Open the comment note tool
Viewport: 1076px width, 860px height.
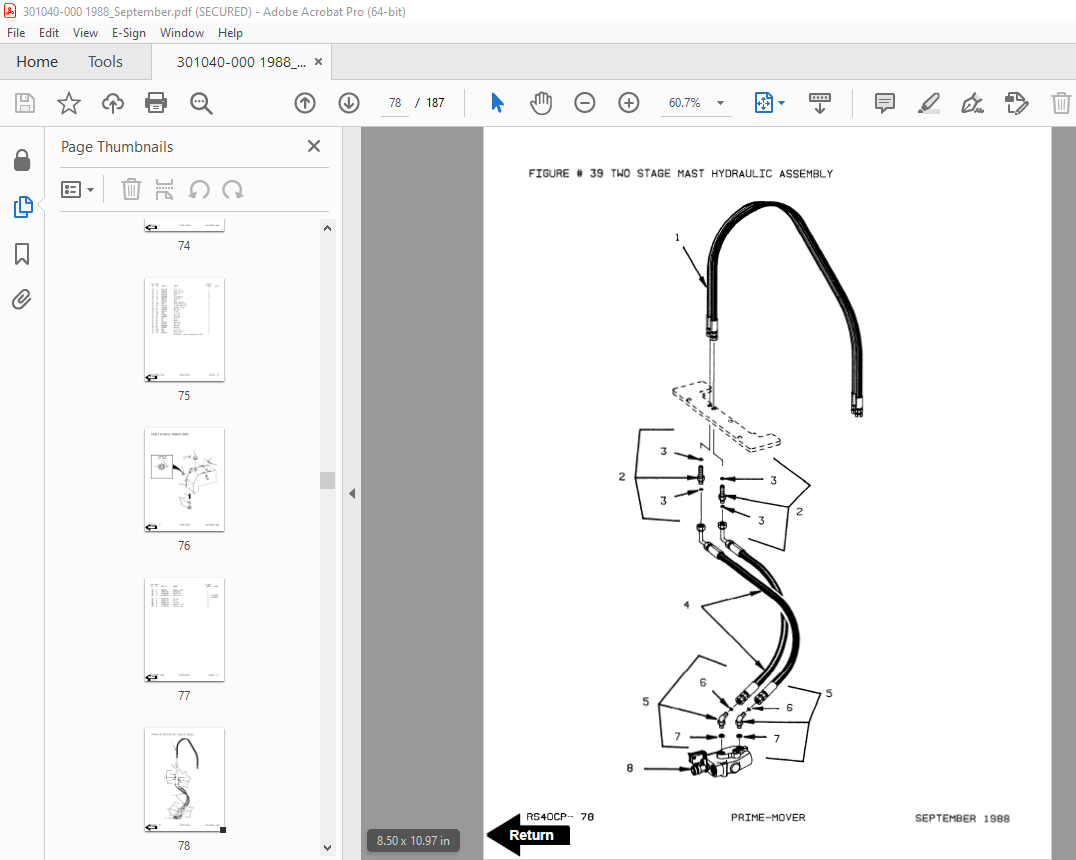click(x=884, y=103)
